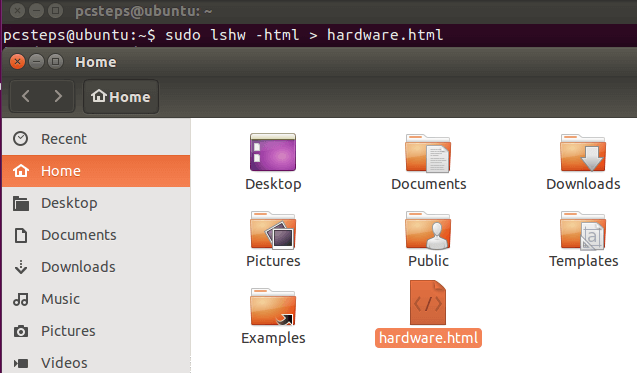This screenshot has width=637, height=373.
Task: Click the terminal command line text
Action: 223,35
